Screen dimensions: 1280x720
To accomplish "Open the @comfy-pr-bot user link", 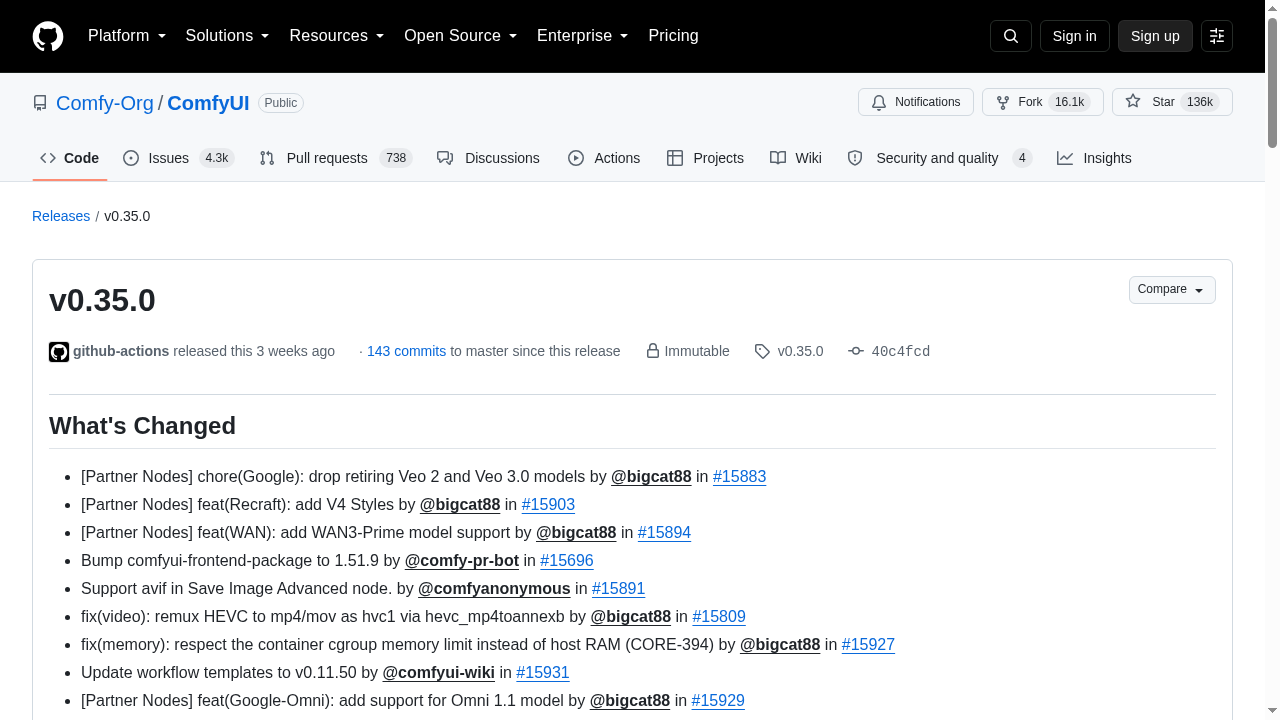I will tap(462, 561).
